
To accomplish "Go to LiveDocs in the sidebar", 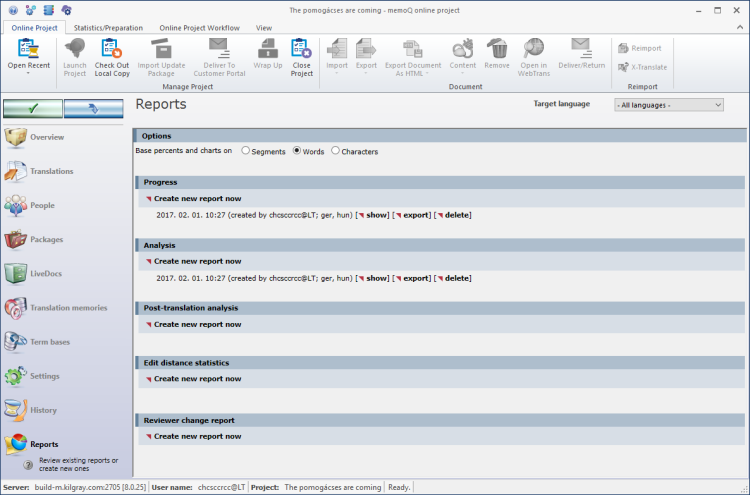I will tap(17, 274).
